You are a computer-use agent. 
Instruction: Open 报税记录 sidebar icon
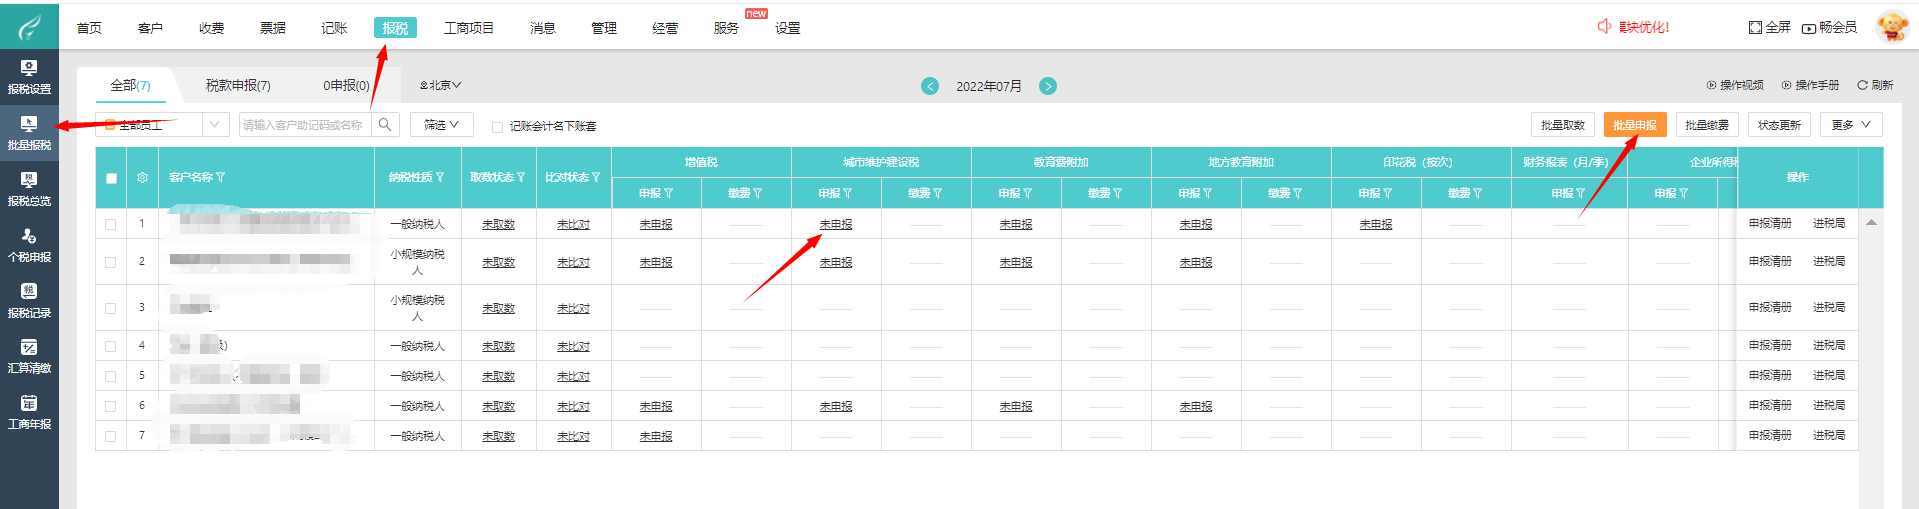29,300
